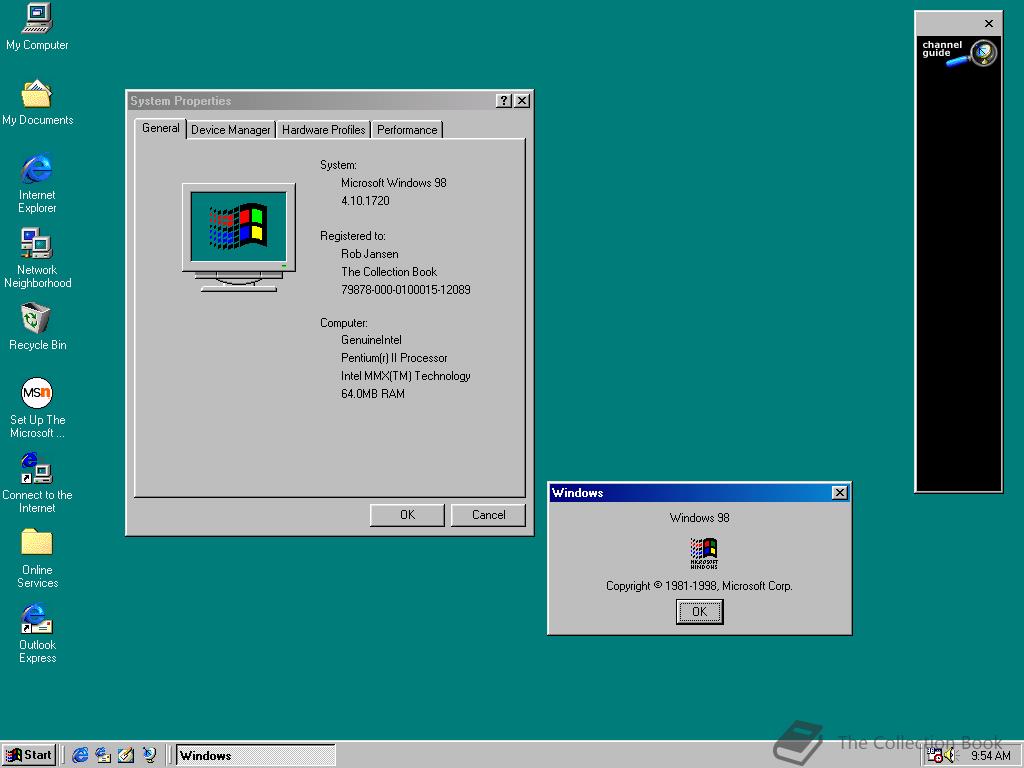Image resolution: width=1024 pixels, height=768 pixels.
Task: Click the 'Pentium(r) II Processor' text
Action: point(394,358)
